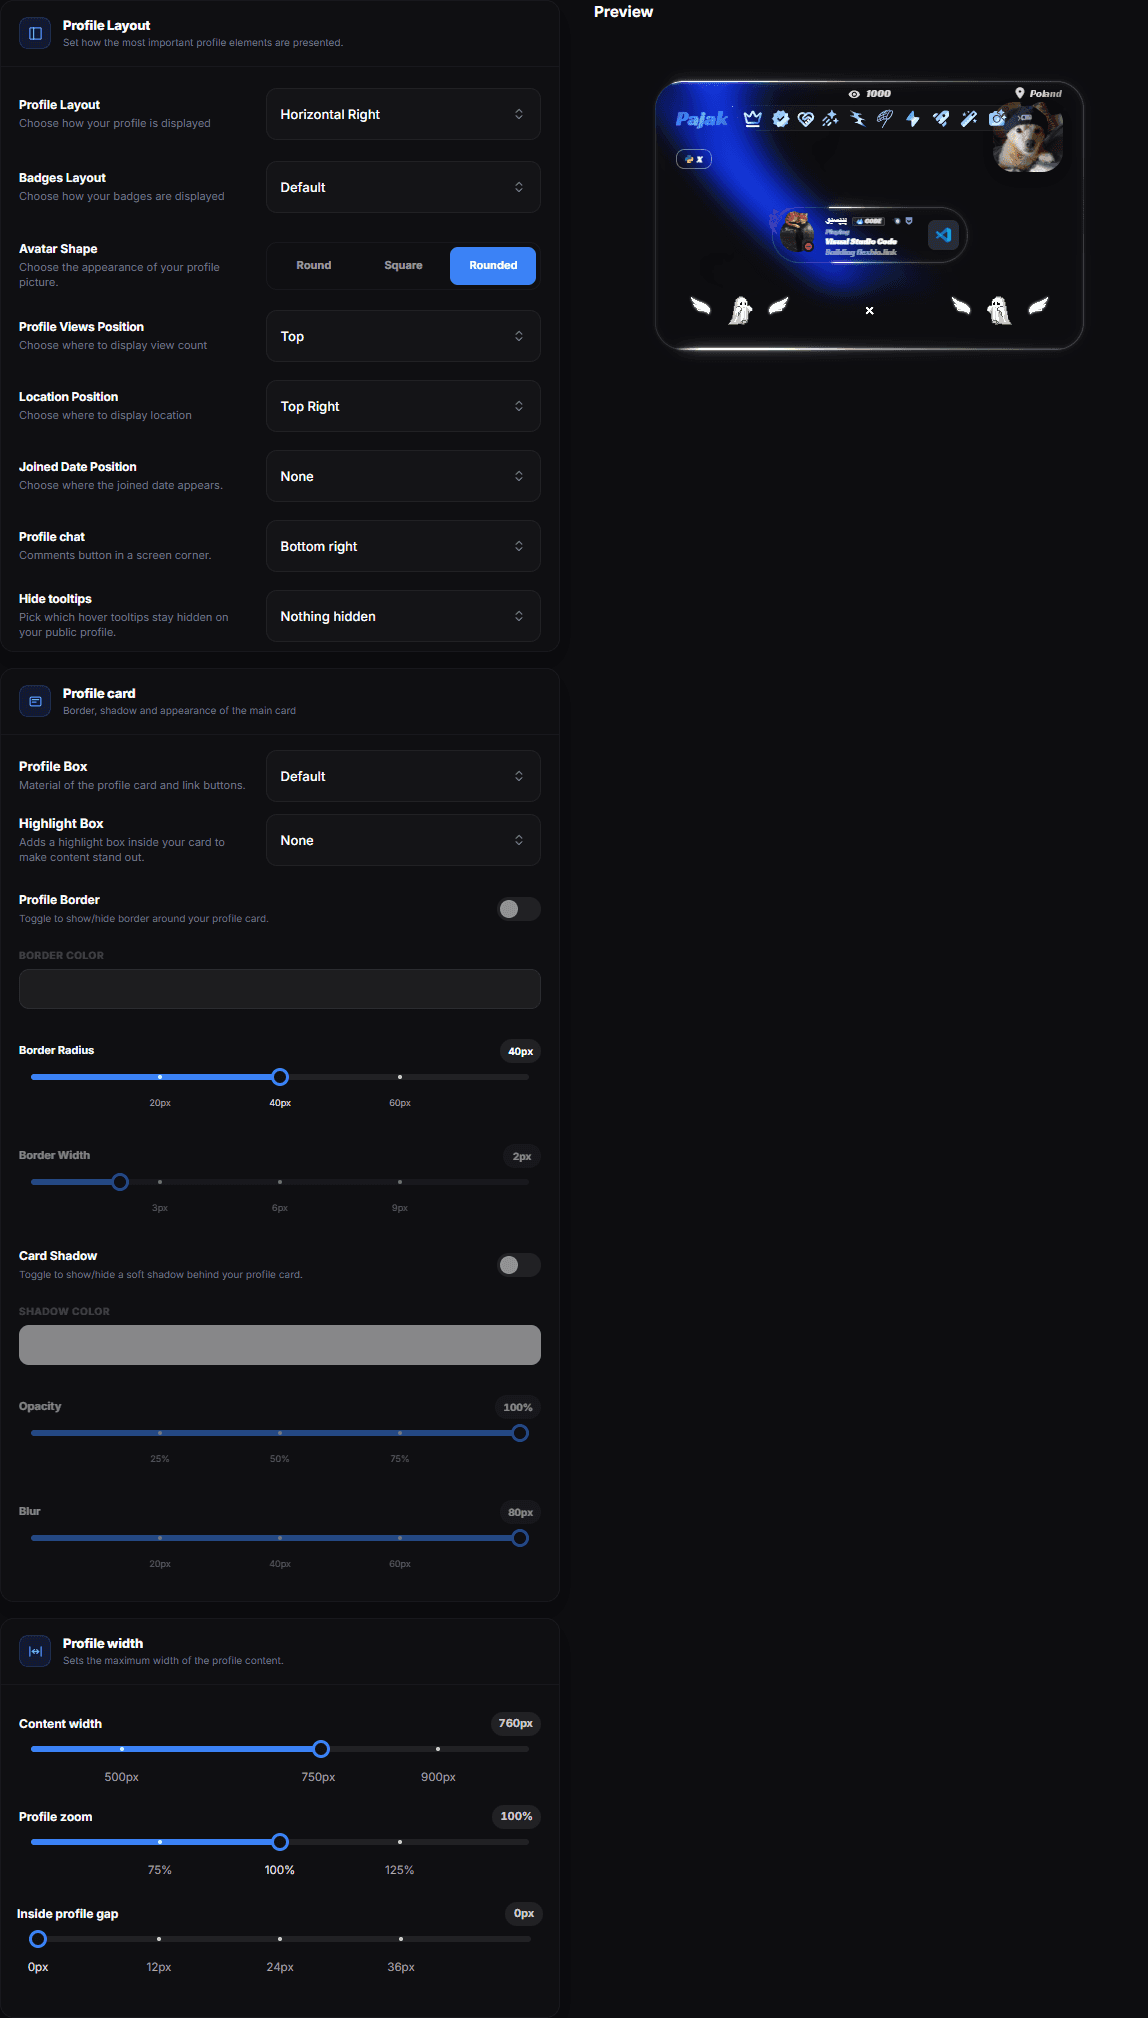Screen dimensions: 1148x2018
Task: Click the 1000 view count in preview
Action: (x=878, y=94)
